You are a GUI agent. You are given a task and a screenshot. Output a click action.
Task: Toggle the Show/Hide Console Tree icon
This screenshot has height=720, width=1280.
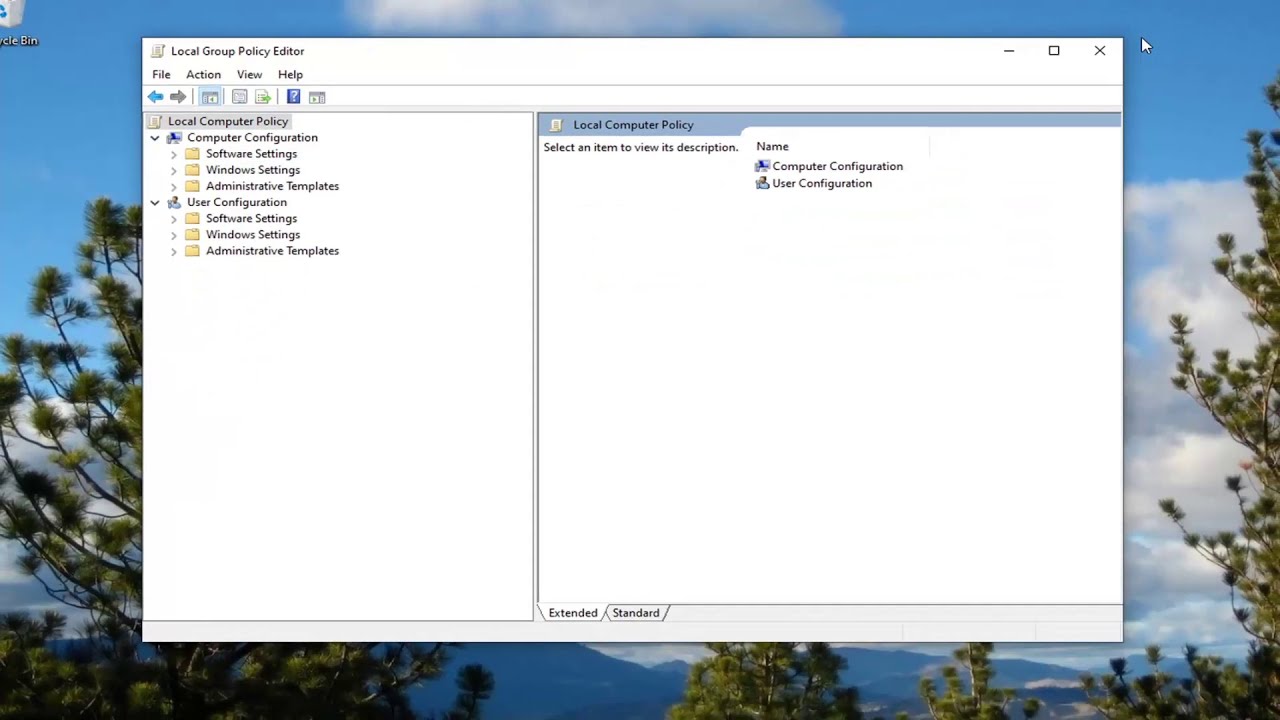[x=210, y=97]
